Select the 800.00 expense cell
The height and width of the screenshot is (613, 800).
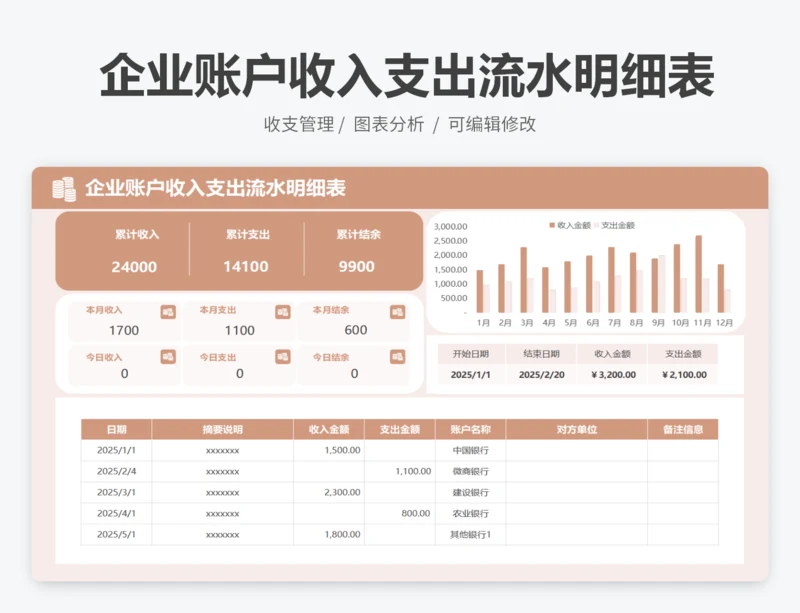399,513
